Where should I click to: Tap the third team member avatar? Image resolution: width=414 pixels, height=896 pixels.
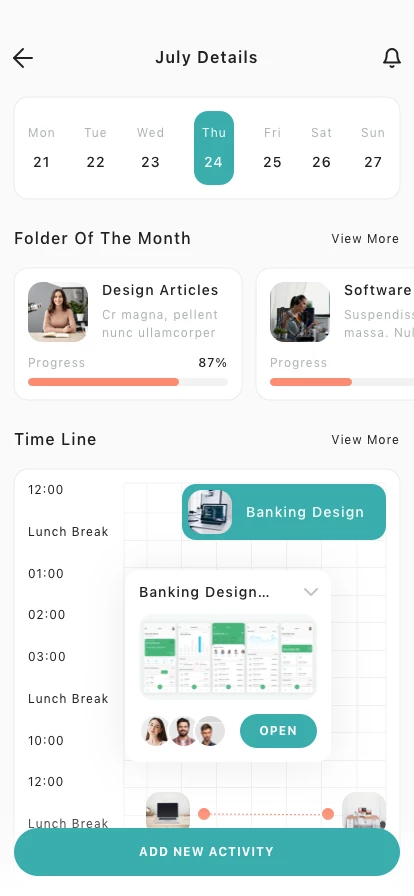[210, 731]
